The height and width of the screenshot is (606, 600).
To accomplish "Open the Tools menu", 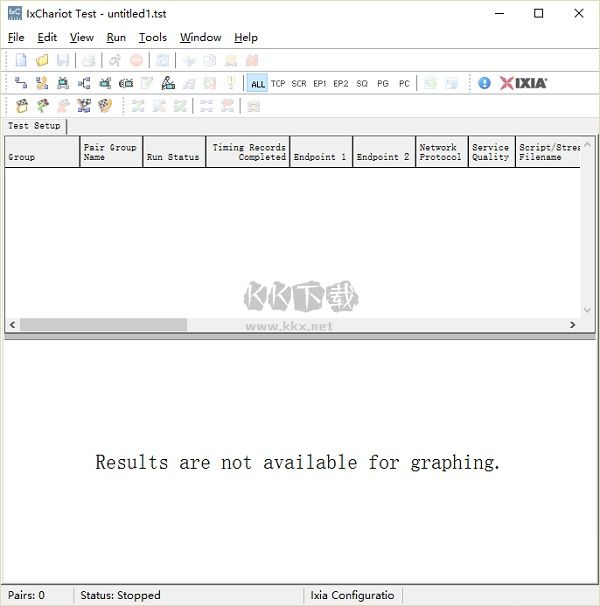I will pos(153,37).
